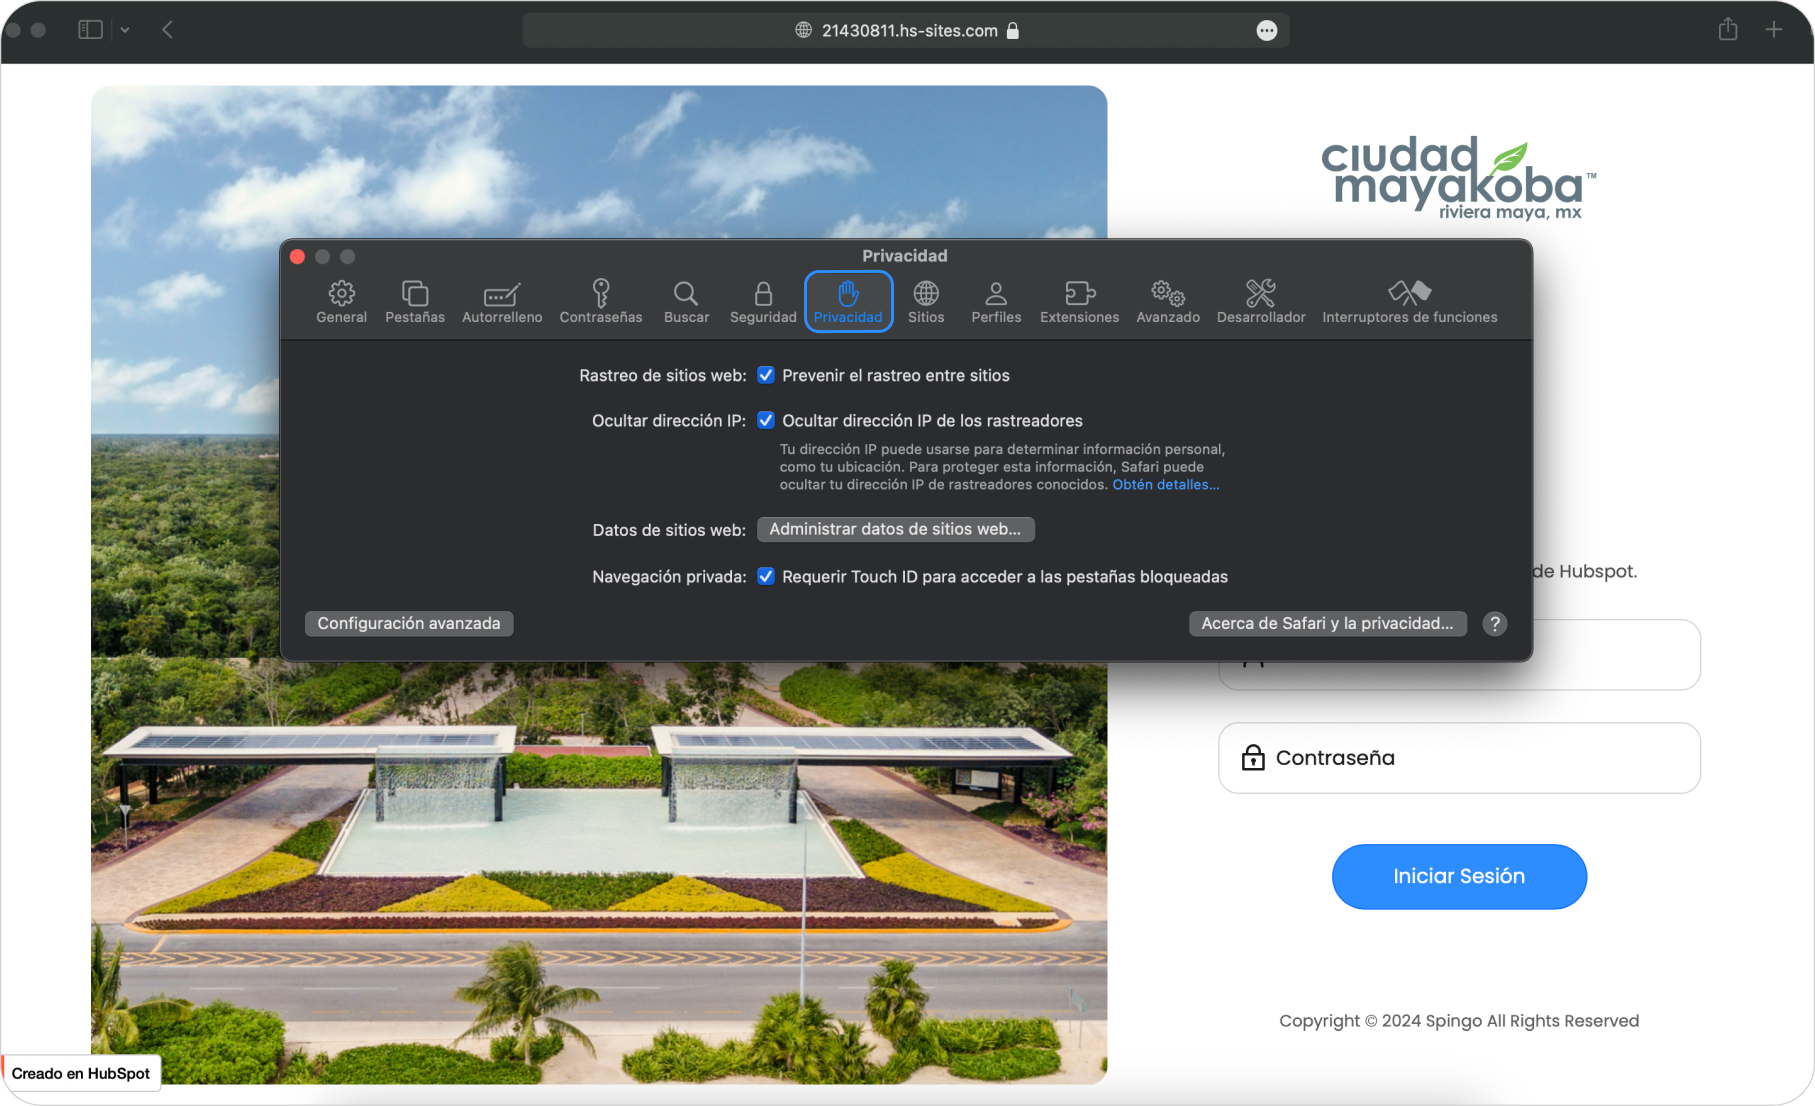Select the Seguridad lock icon

point(762,301)
